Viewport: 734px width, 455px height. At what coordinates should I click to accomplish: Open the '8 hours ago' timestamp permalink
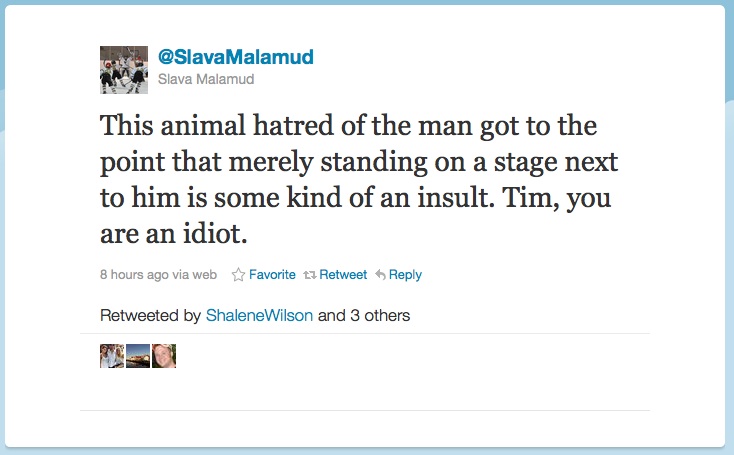tap(133, 274)
